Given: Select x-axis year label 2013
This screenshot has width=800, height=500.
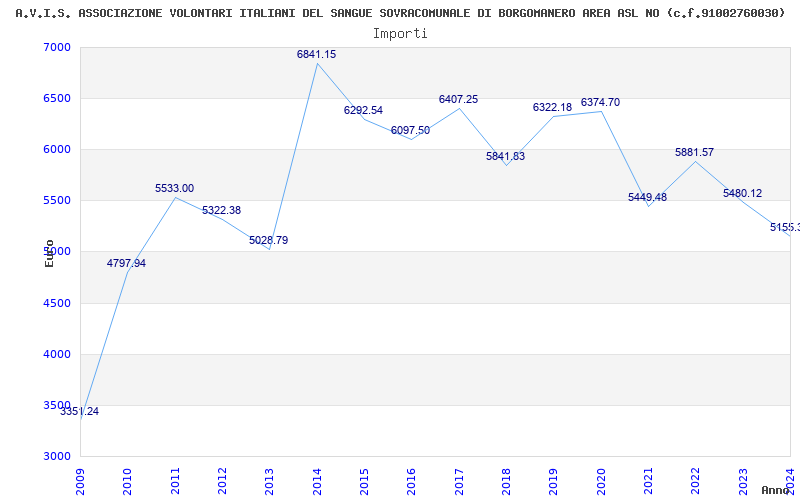Looking at the screenshot, I should [x=269, y=482].
